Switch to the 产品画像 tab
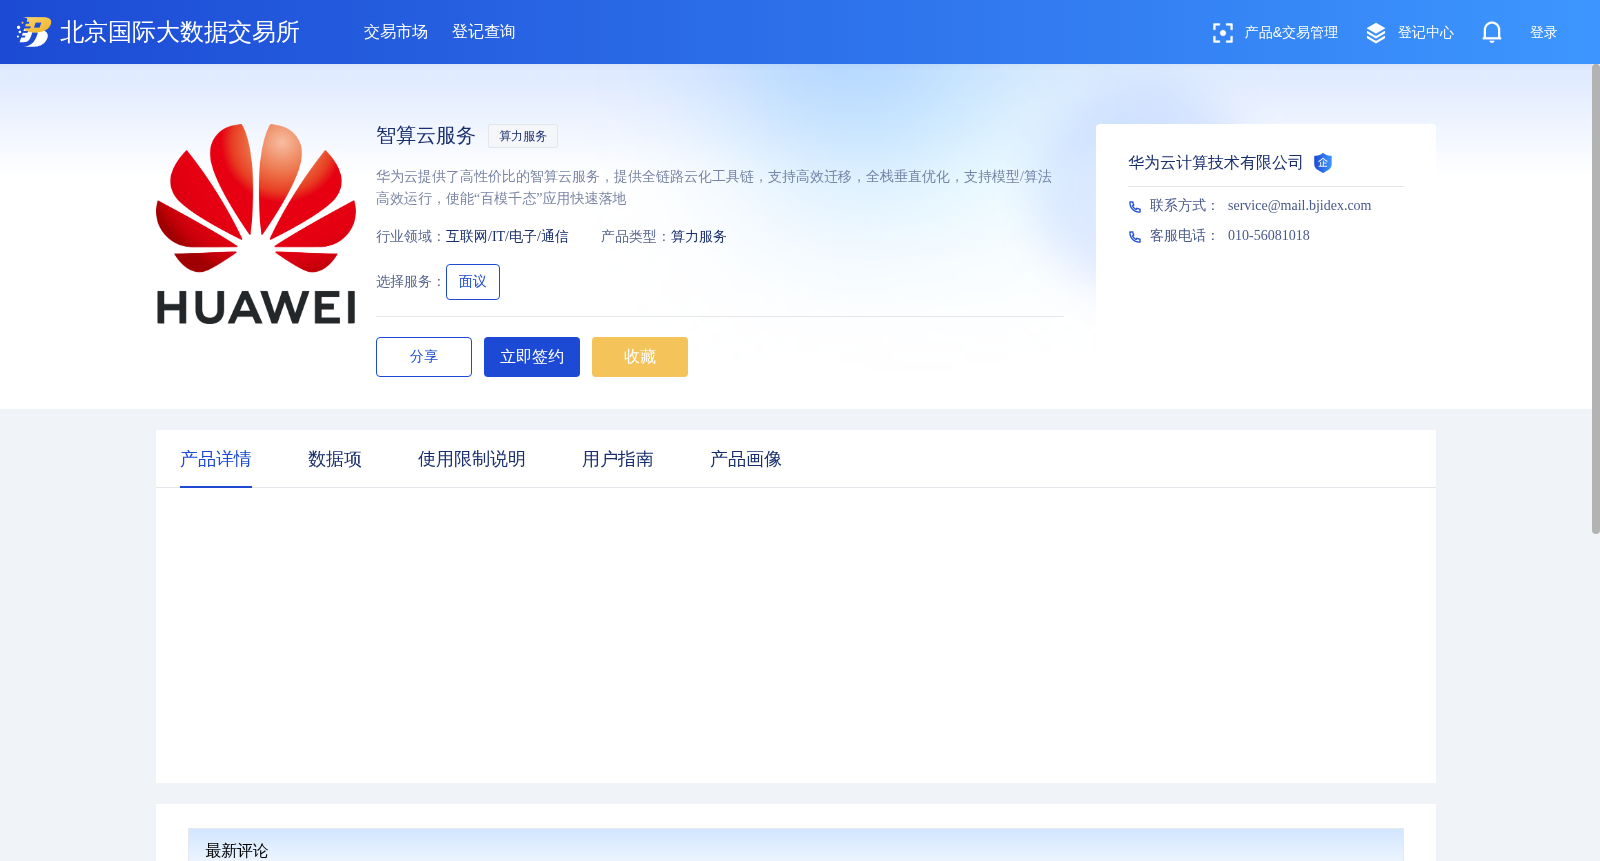This screenshot has height=861, width=1600. (x=746, y=459)
